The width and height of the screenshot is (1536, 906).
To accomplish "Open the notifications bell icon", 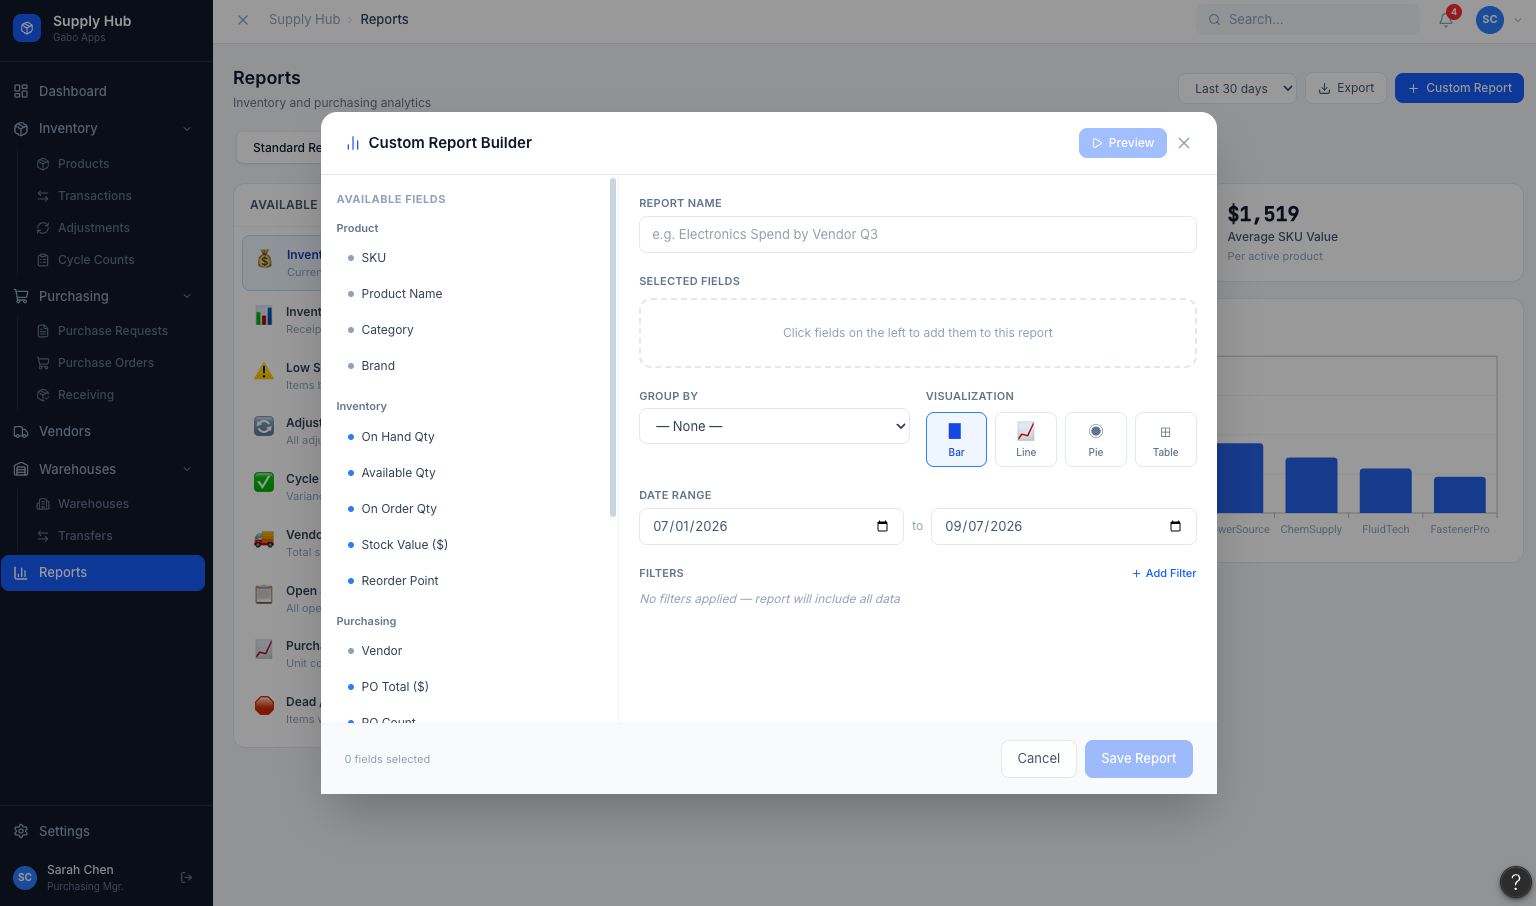I will point(1446,19).
